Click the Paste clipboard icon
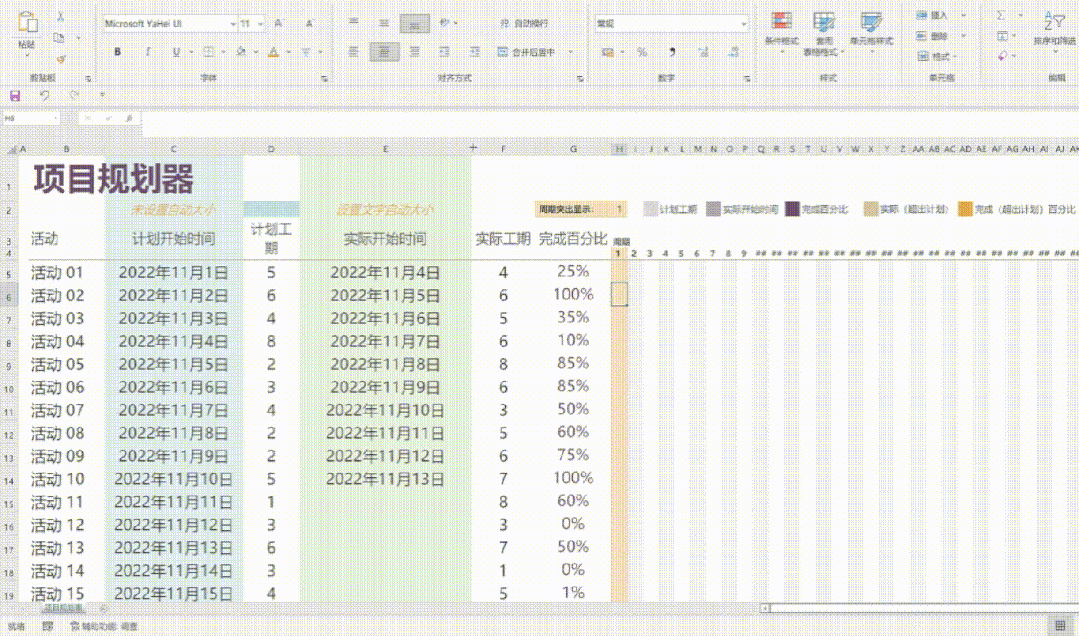The height and width of the screenshot is (636, 1079). [x=28, y=22]
